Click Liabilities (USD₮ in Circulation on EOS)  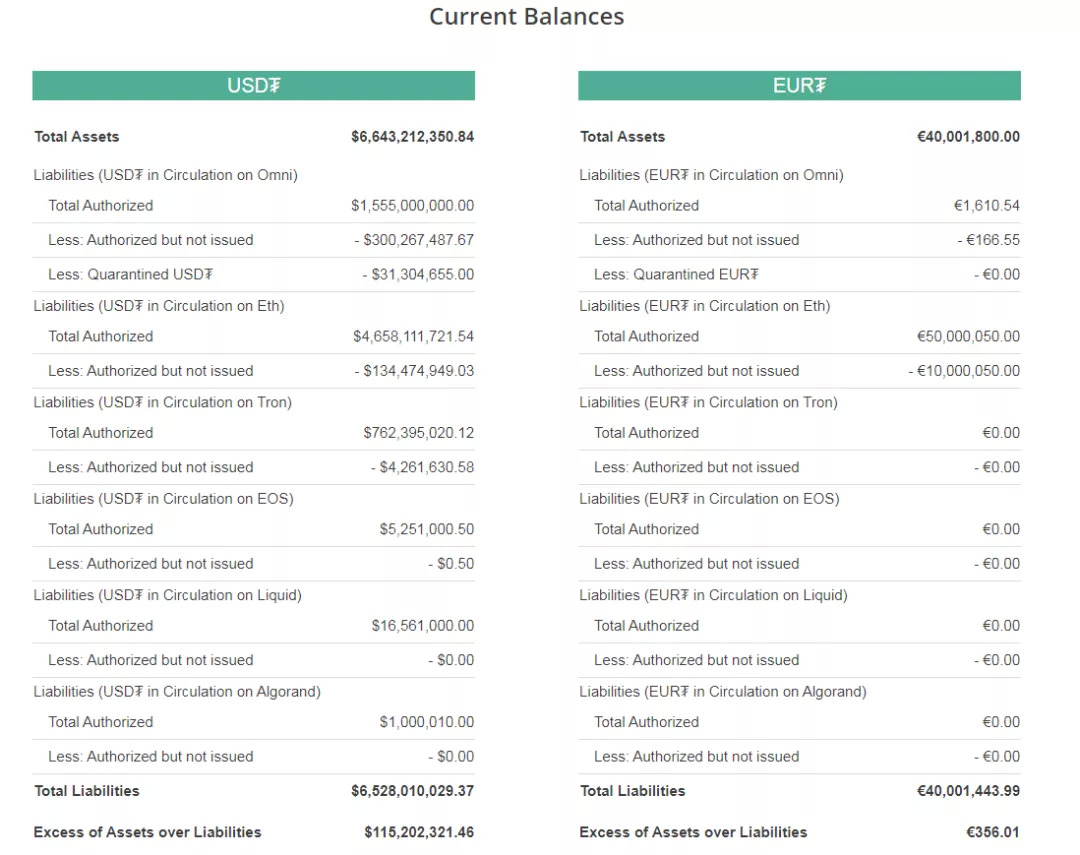pos(164,498)
